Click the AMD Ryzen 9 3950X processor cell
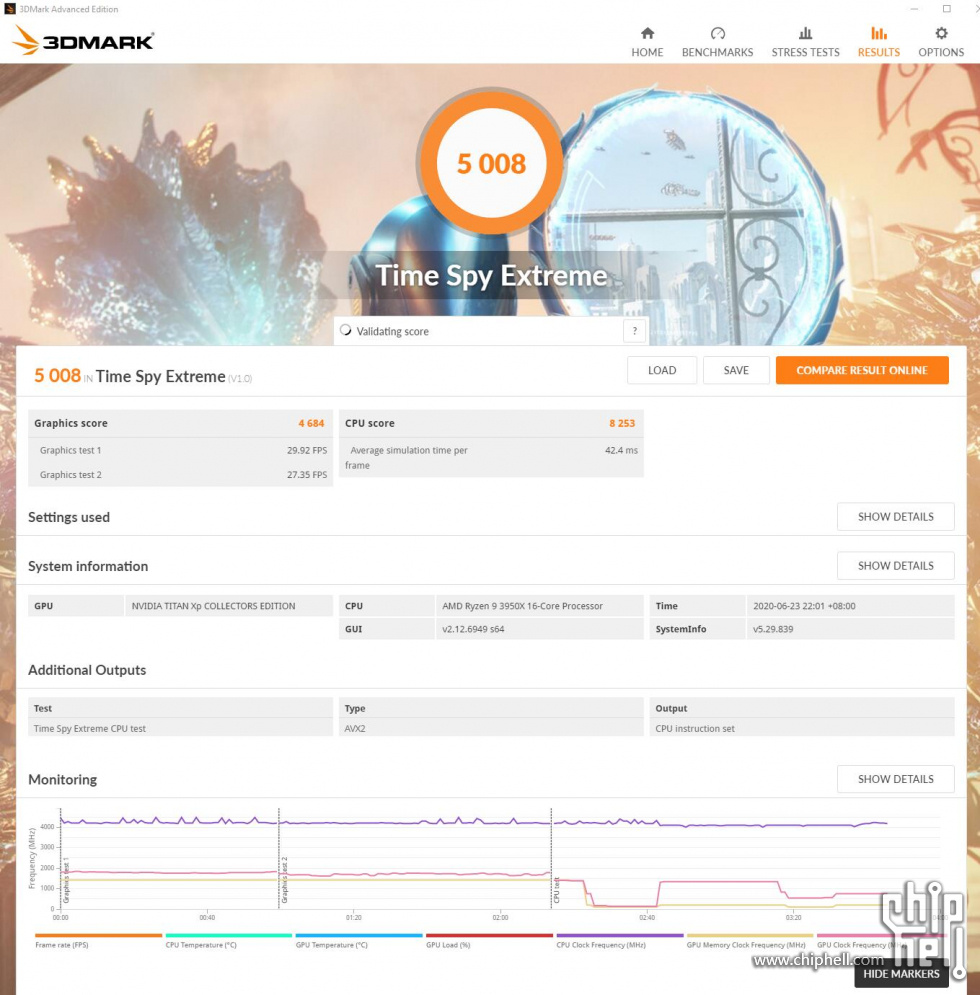This screenshot has height=995, width=980. (x=540, y=606)
